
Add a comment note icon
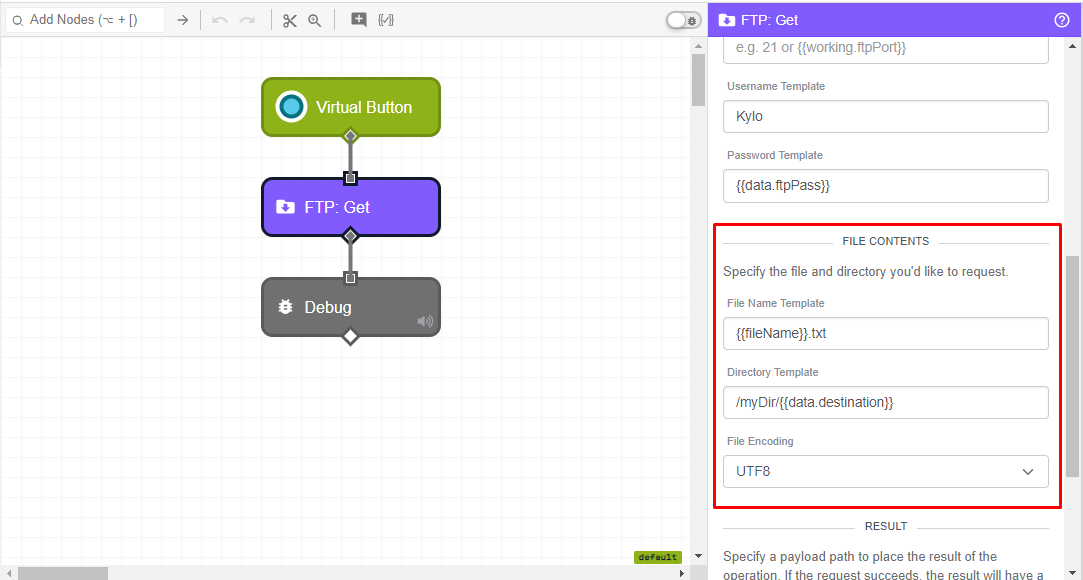(358, 19)
